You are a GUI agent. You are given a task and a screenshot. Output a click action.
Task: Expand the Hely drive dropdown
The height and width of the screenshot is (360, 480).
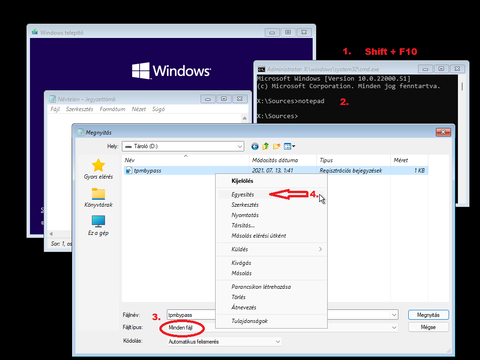tap(239, 146)
